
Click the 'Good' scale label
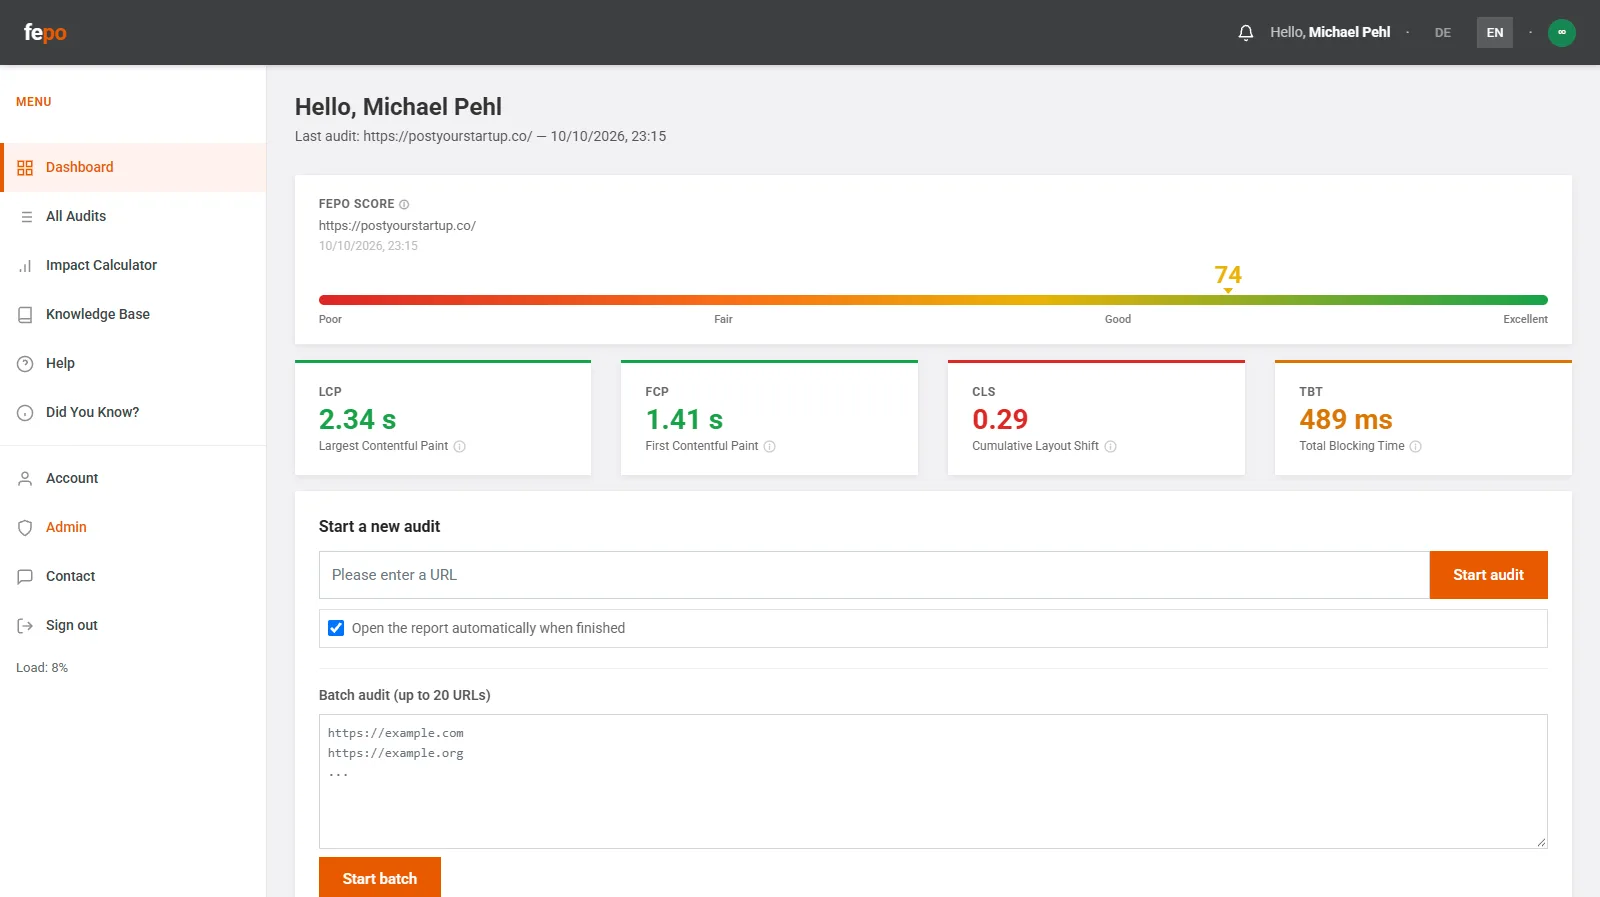tap(1118, 320)
